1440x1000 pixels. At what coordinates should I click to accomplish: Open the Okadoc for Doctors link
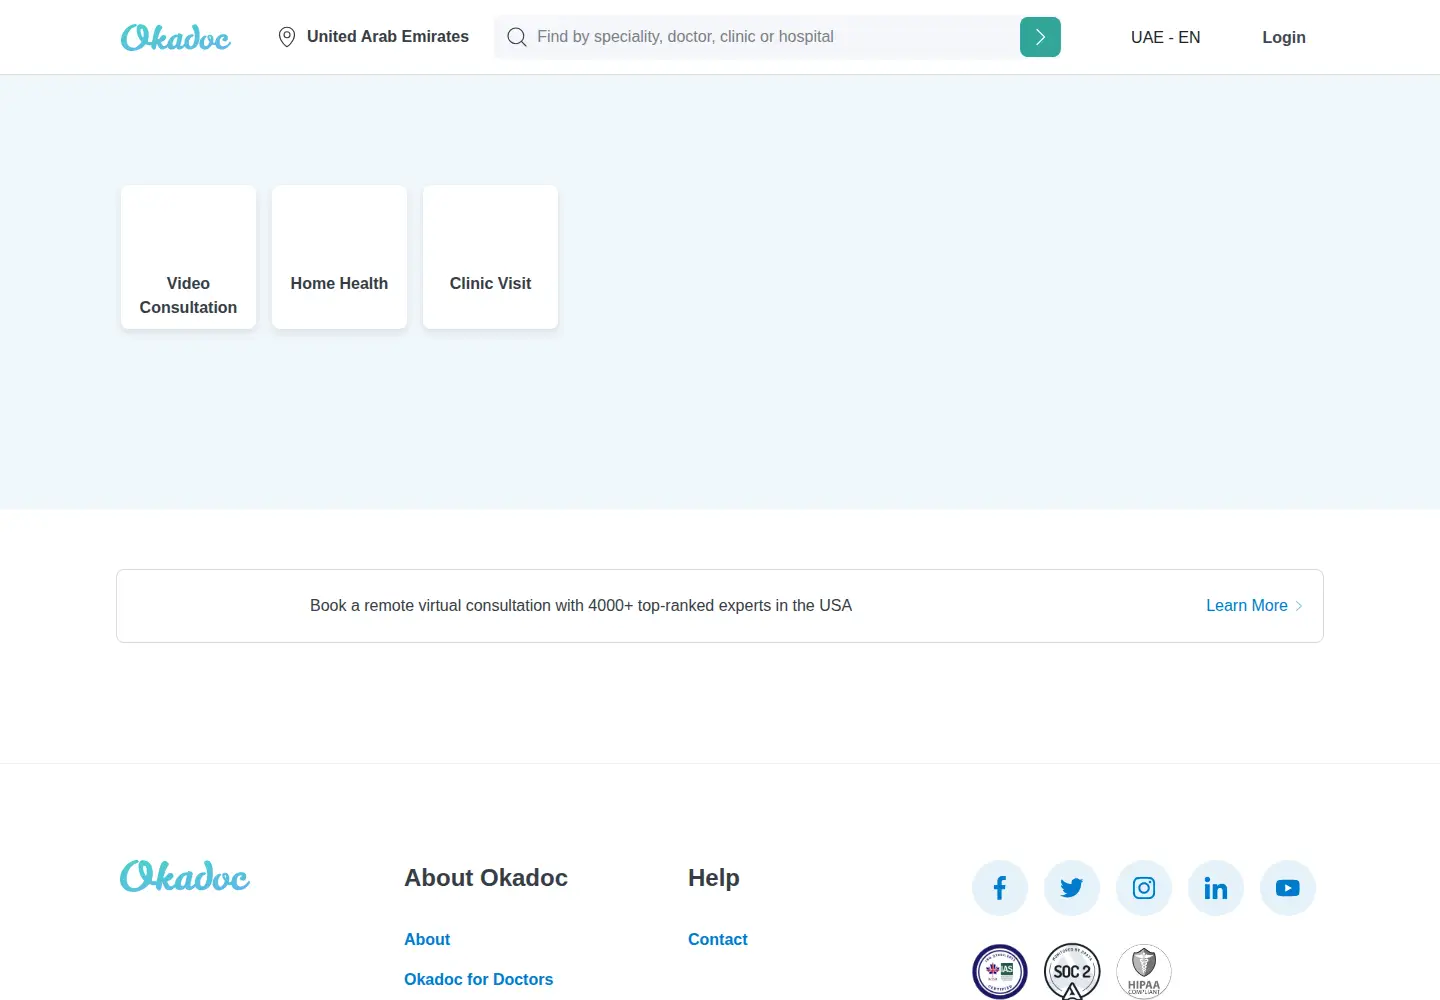point(479,980)
